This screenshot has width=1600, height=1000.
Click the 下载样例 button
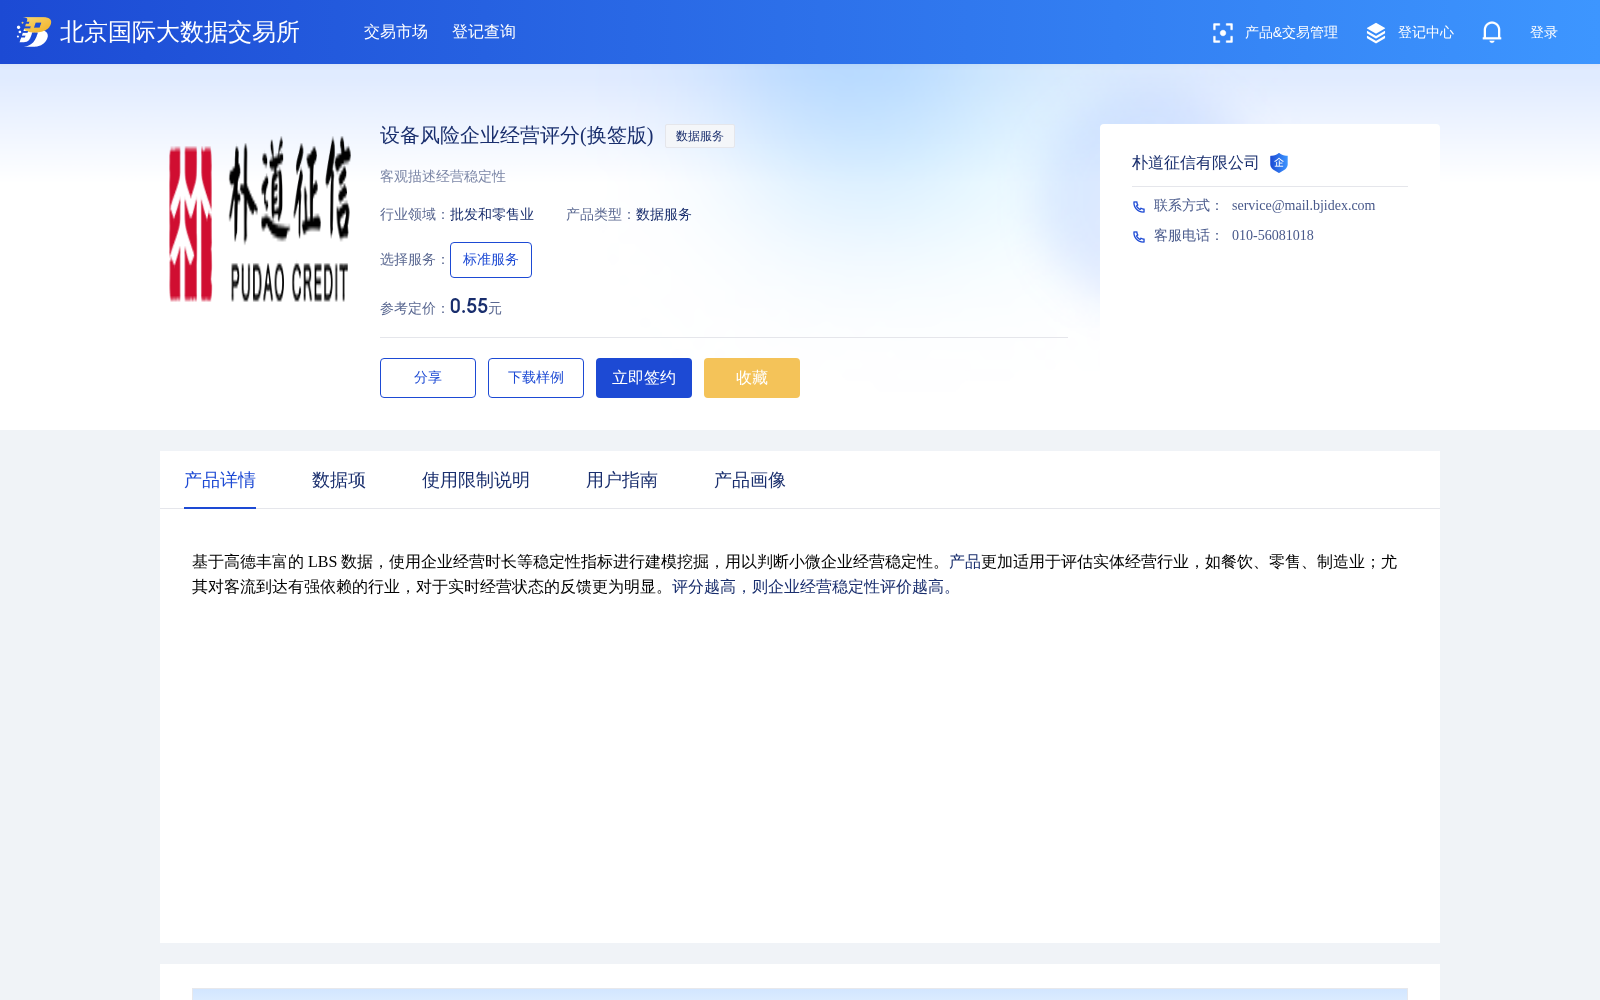(x=536, y=378)
